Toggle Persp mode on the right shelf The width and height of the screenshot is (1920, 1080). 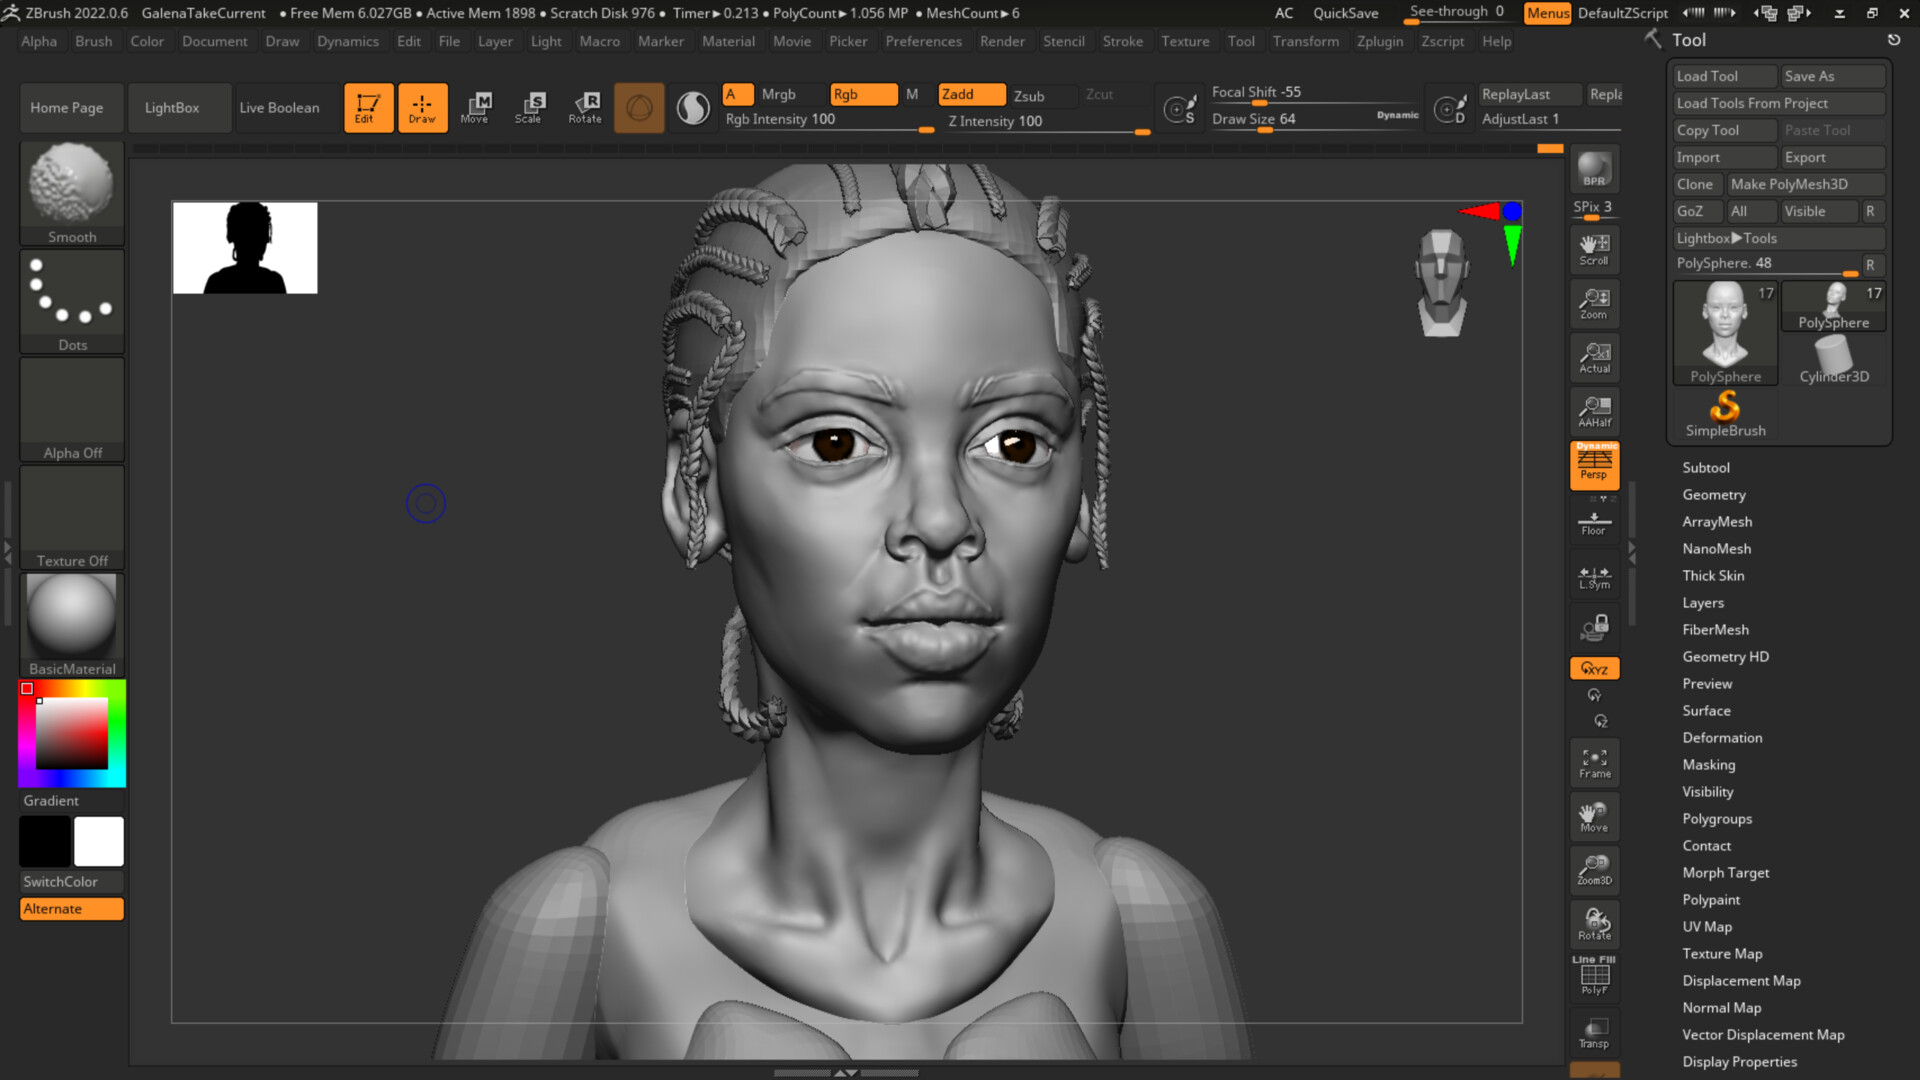(x=1594, y=464)
